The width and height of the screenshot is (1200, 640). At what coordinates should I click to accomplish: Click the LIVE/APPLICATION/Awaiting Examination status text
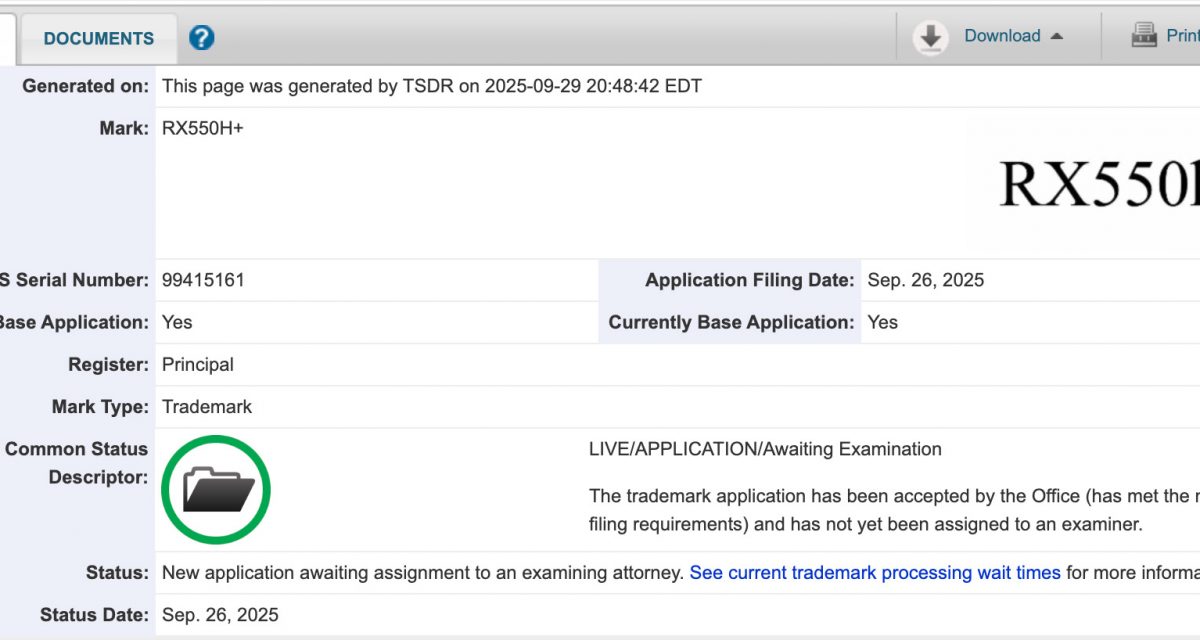pos(765,449)
